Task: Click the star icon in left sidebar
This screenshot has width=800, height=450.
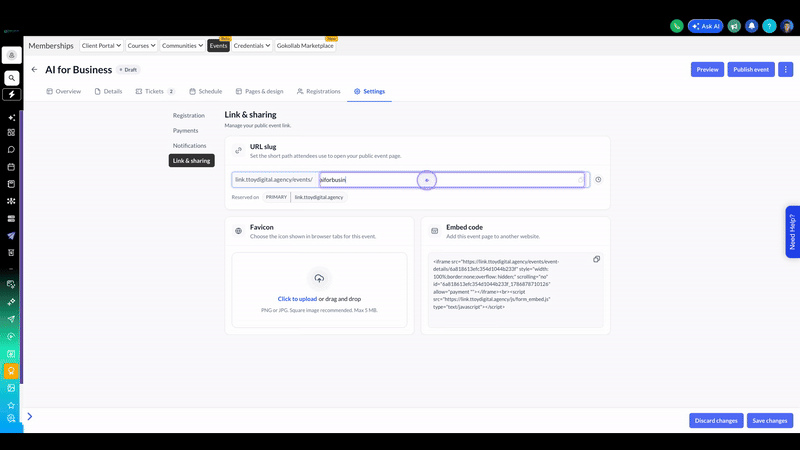Action: [11, 405]
